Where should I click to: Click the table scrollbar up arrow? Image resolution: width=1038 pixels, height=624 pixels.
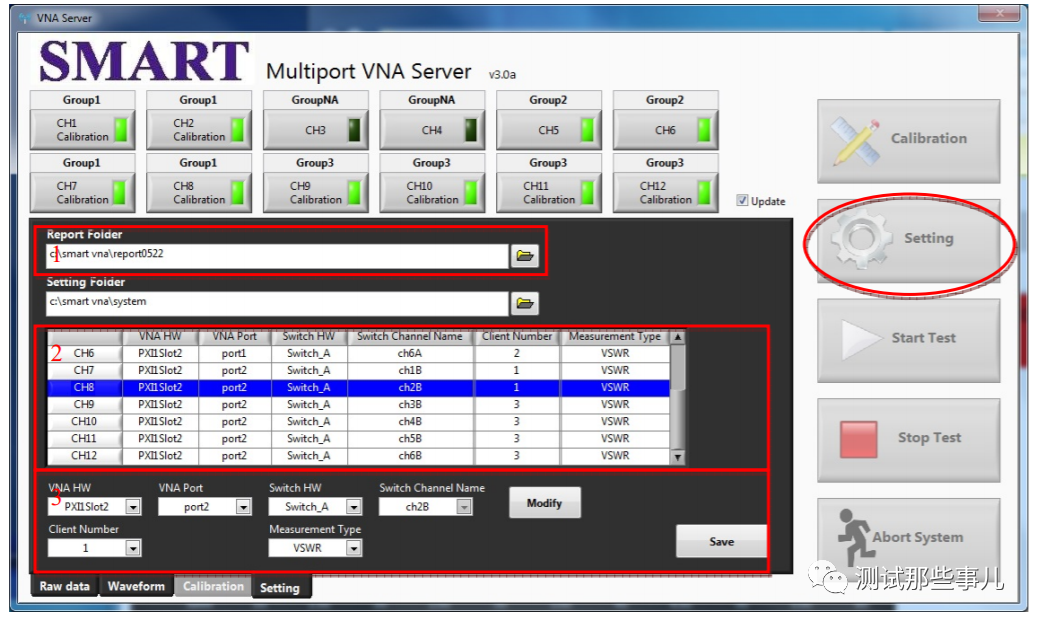coord(677,337)
